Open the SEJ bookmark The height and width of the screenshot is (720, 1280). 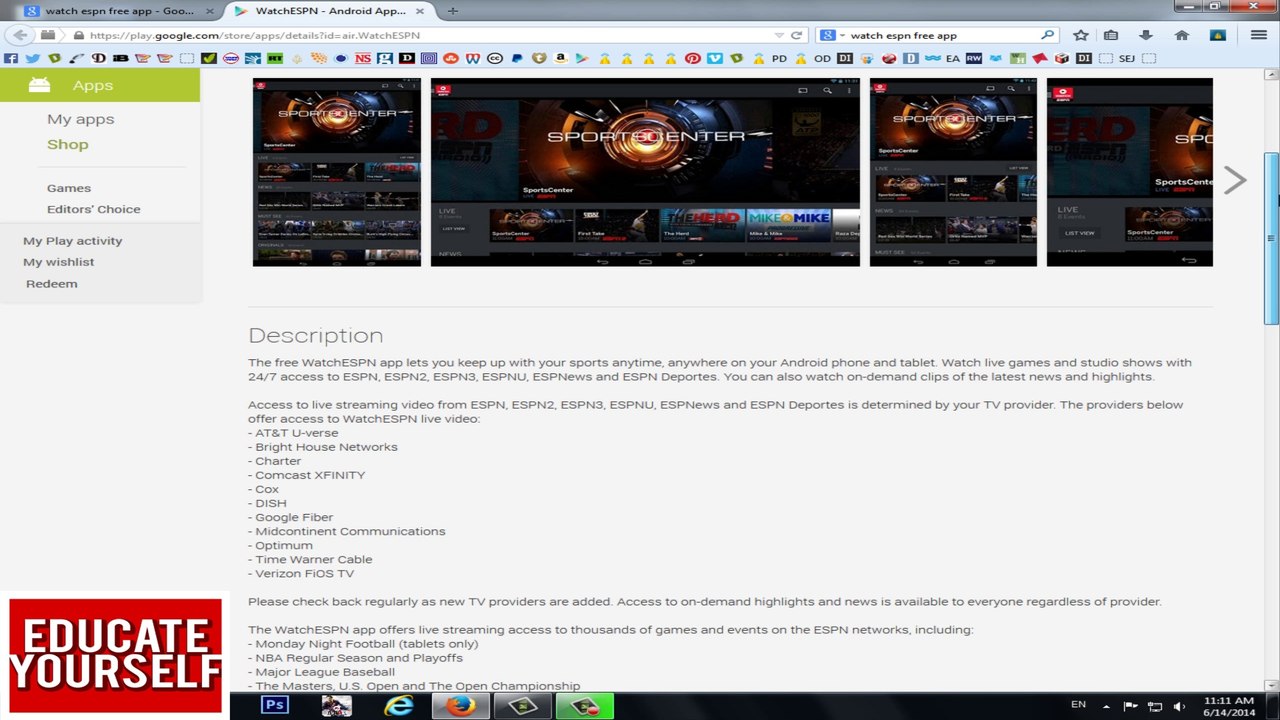1127,58
